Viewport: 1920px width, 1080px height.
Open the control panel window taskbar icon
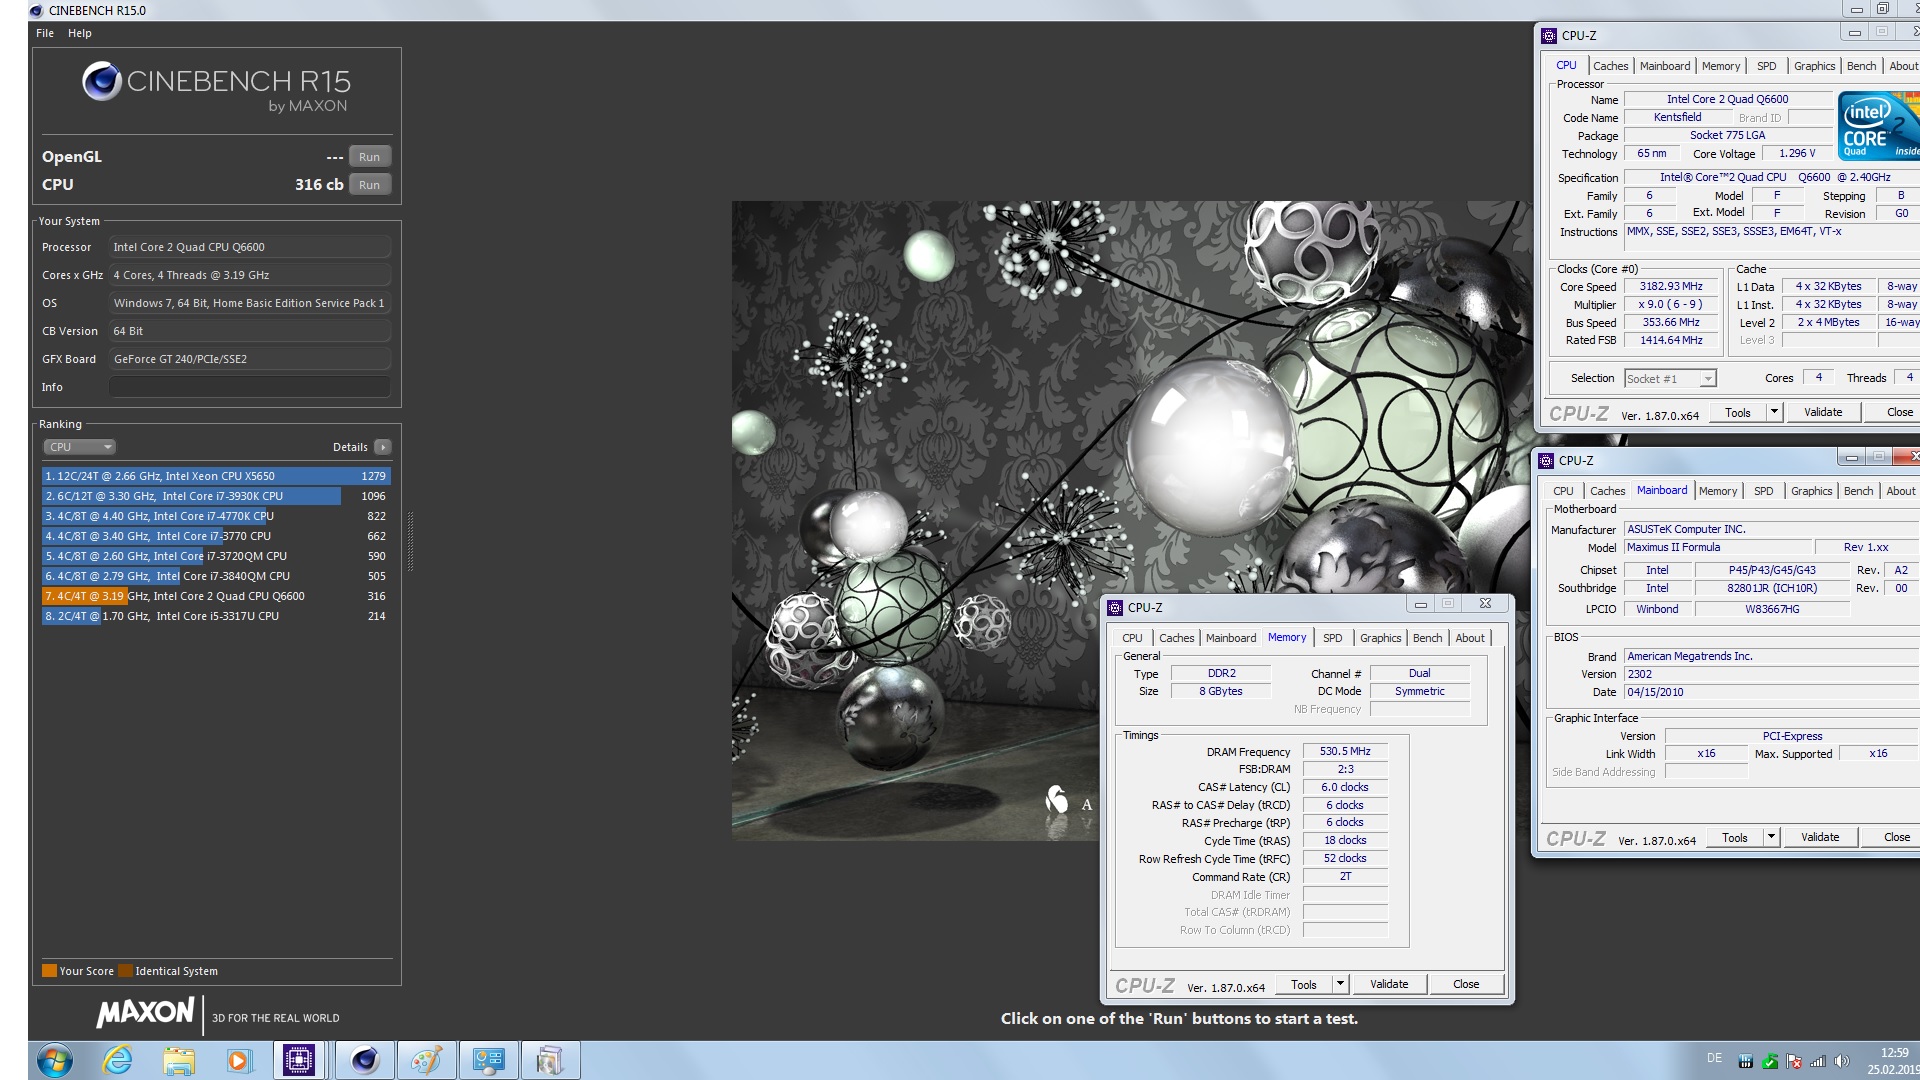(x=489, y=1060)
